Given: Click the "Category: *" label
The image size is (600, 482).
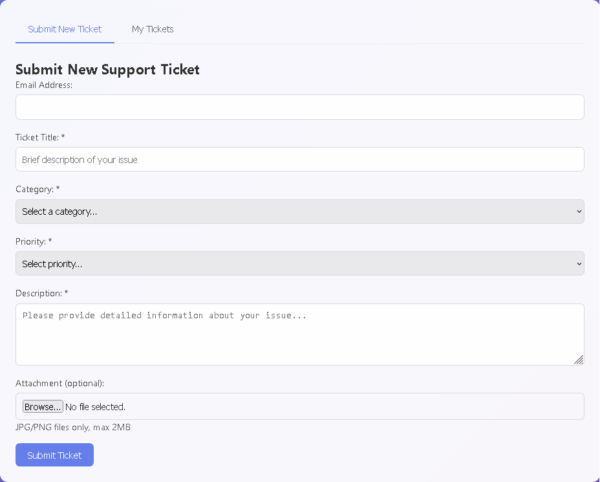Looking at the screenshot, I should pyautogui.click(x=38, y=189).
